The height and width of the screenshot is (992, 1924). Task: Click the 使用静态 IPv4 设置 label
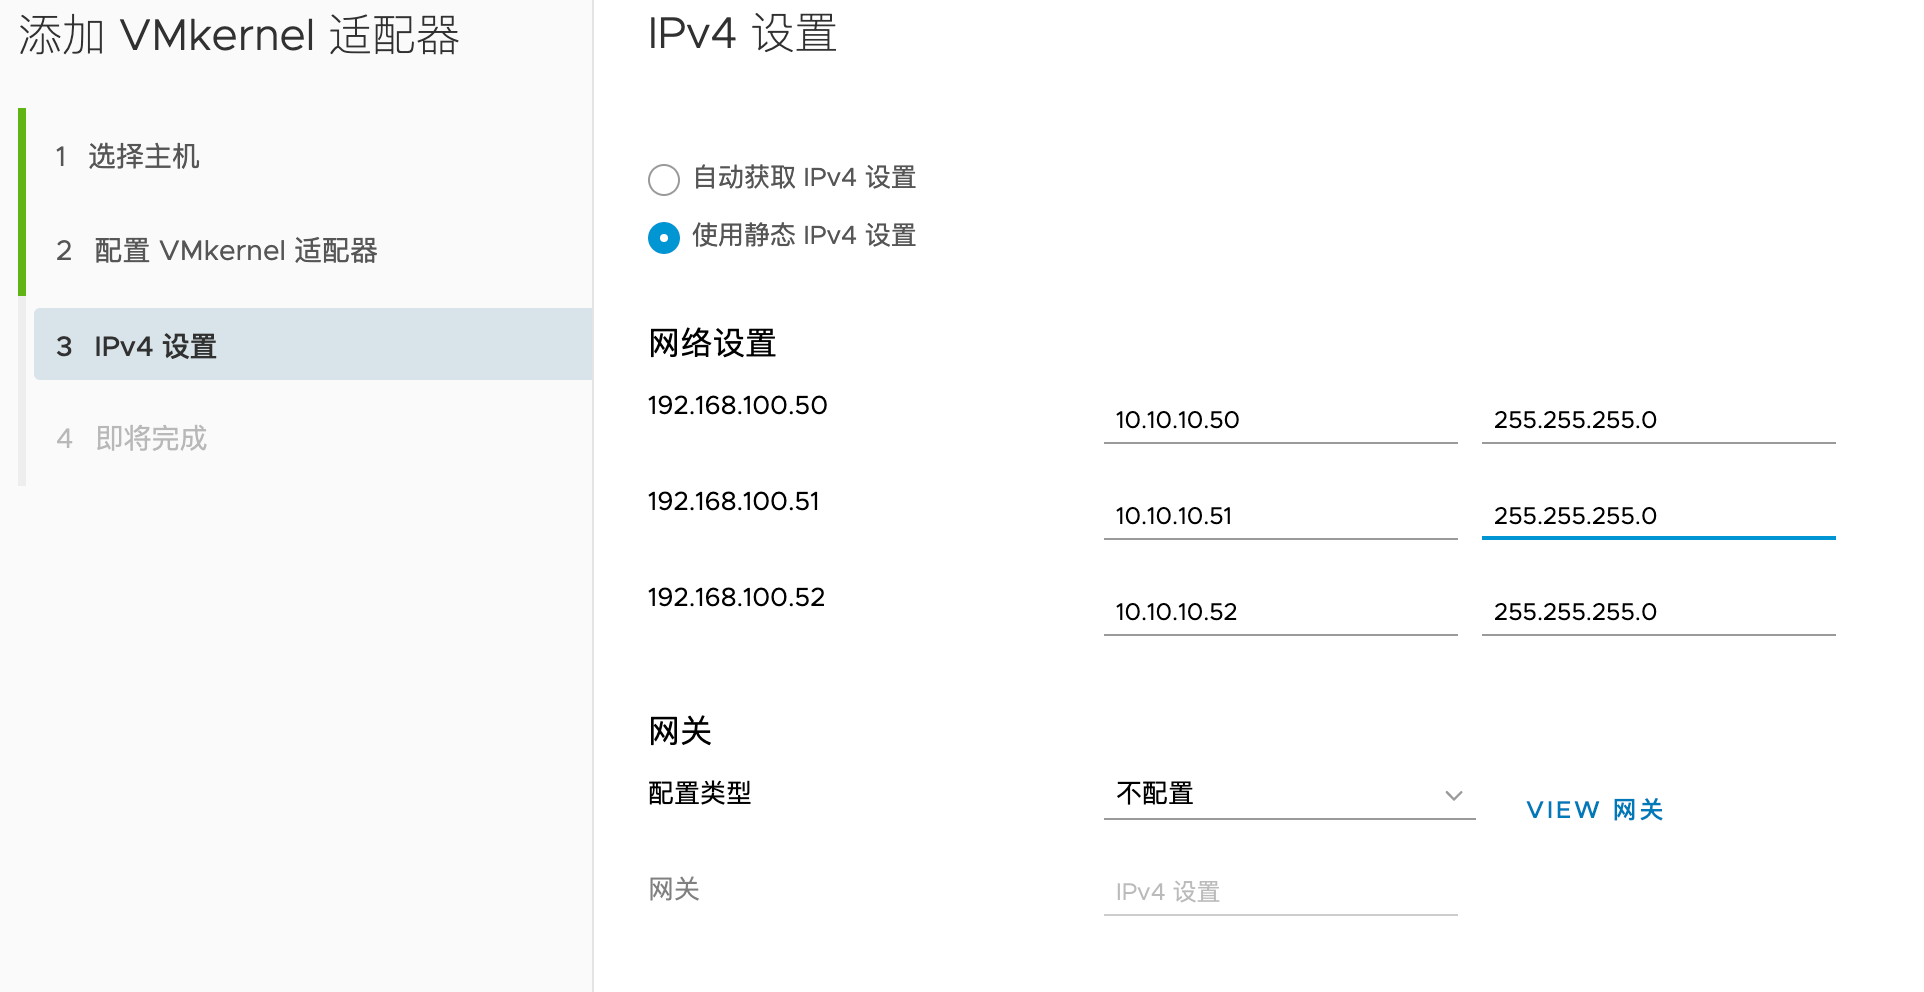pyautogui.click(x=804, y=236)
